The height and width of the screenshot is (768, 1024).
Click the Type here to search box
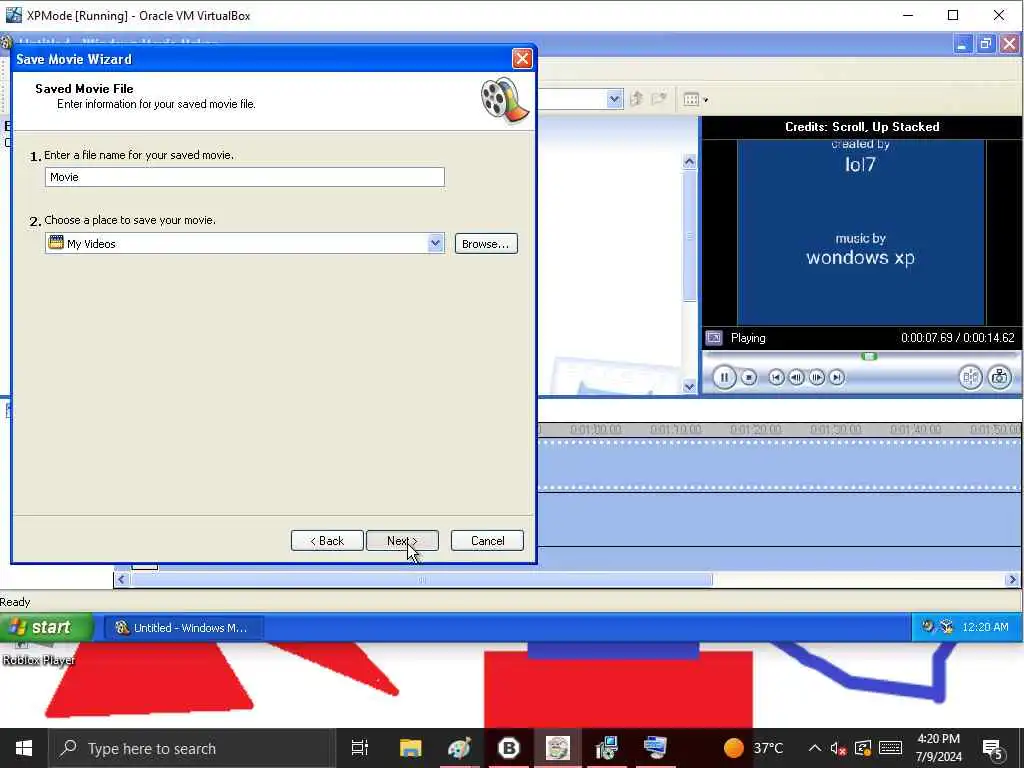193,748
